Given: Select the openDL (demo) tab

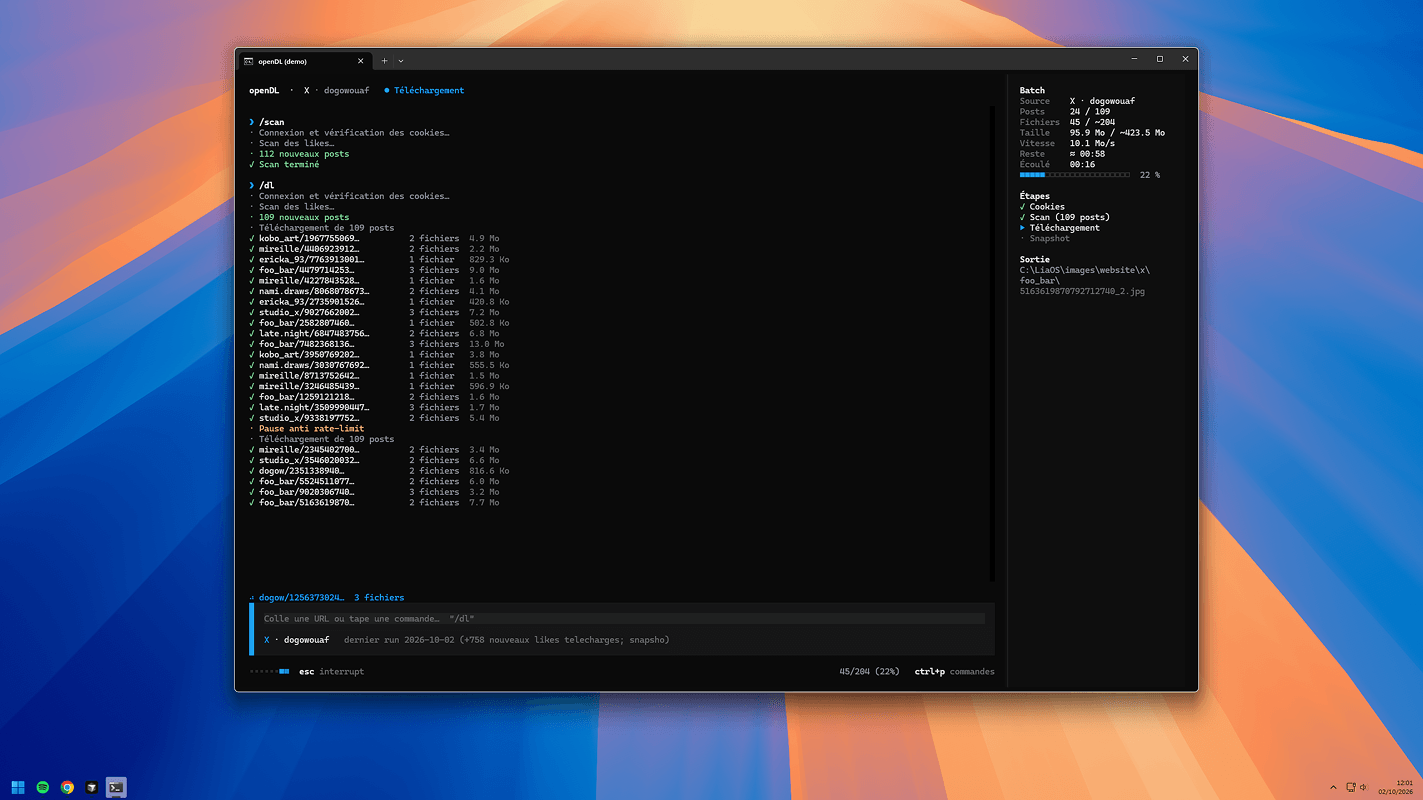Looking at the screenshot, I should coord(305,61).
